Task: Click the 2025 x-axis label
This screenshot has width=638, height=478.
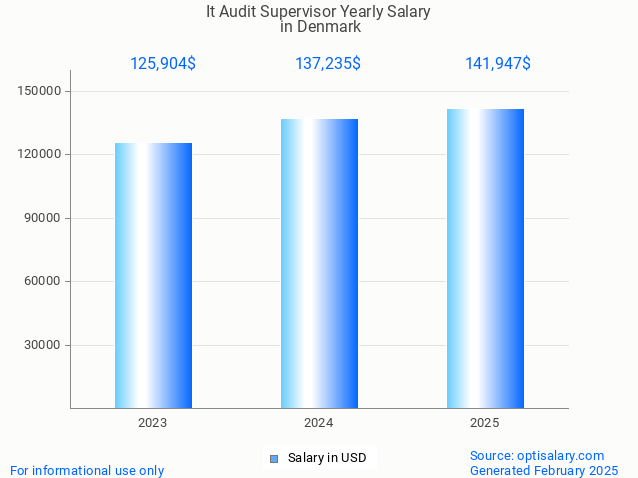Action: point(485,423)
